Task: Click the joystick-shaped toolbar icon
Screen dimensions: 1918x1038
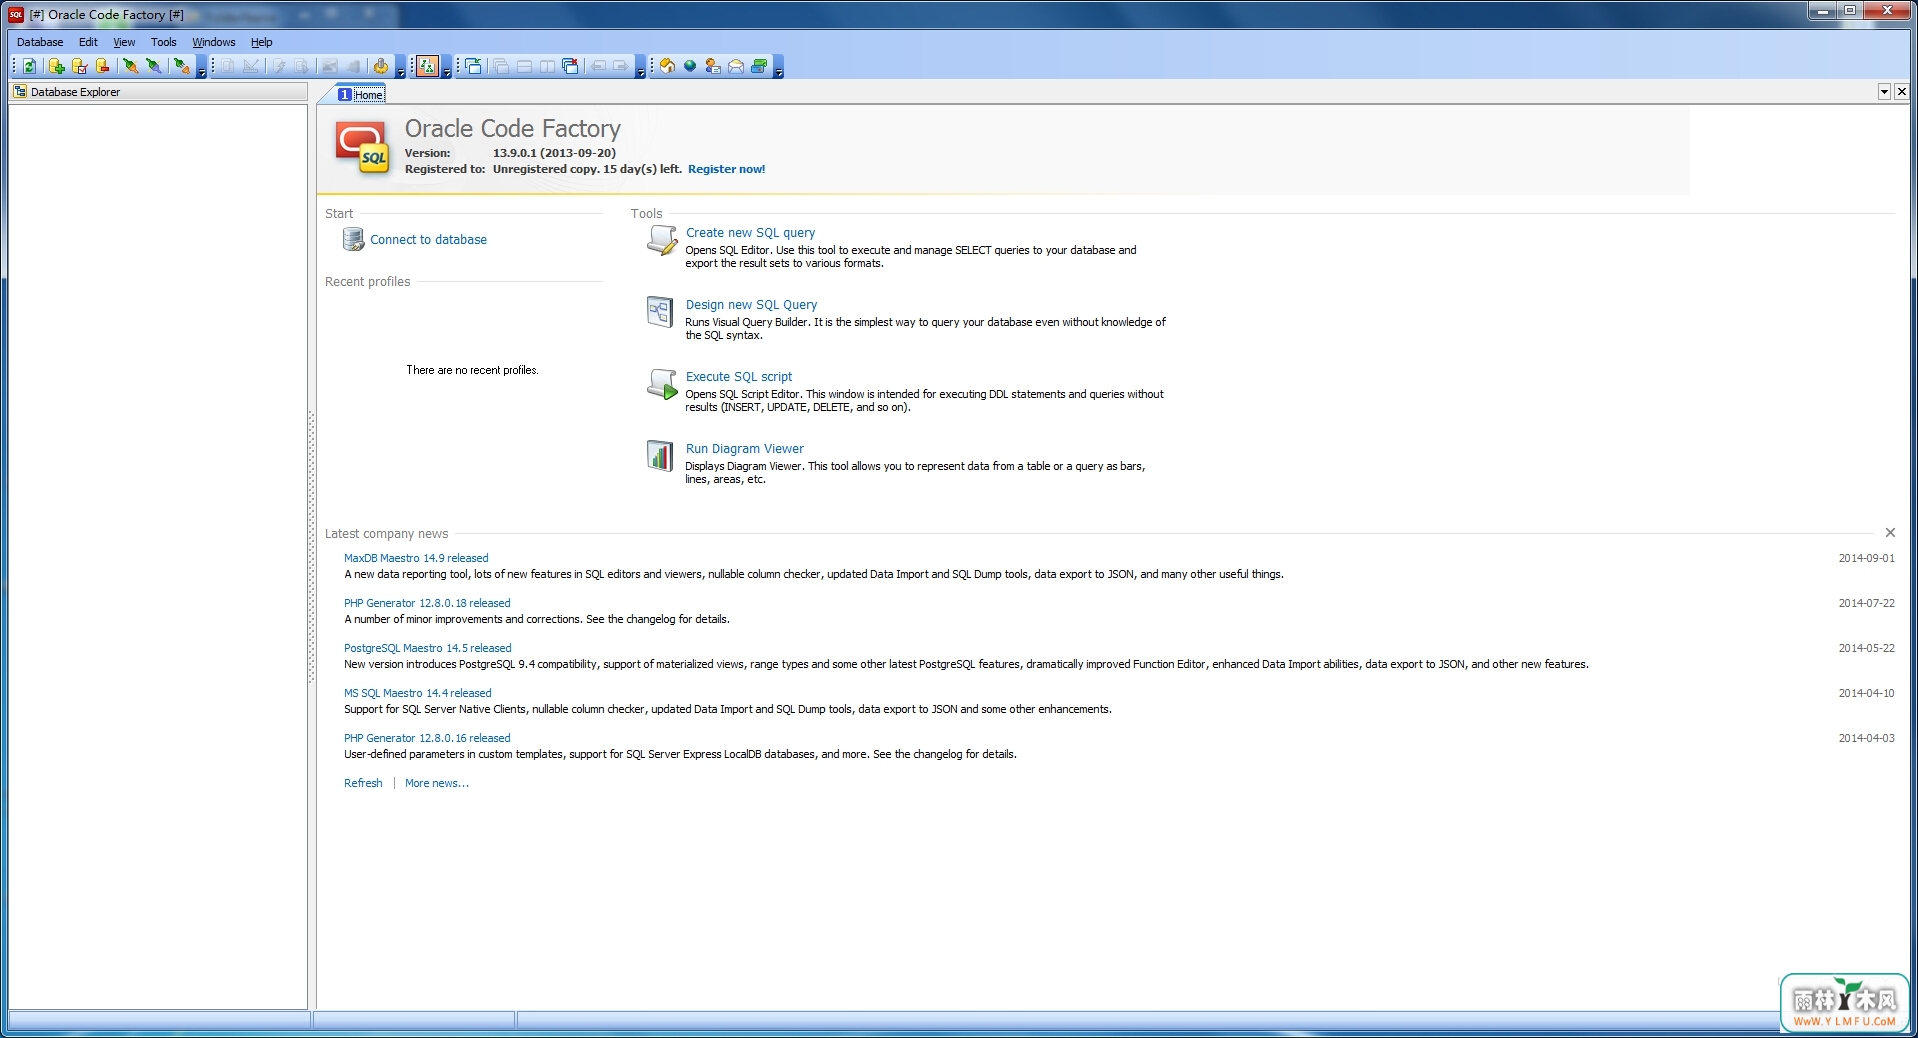Action: tap(380, 66)
